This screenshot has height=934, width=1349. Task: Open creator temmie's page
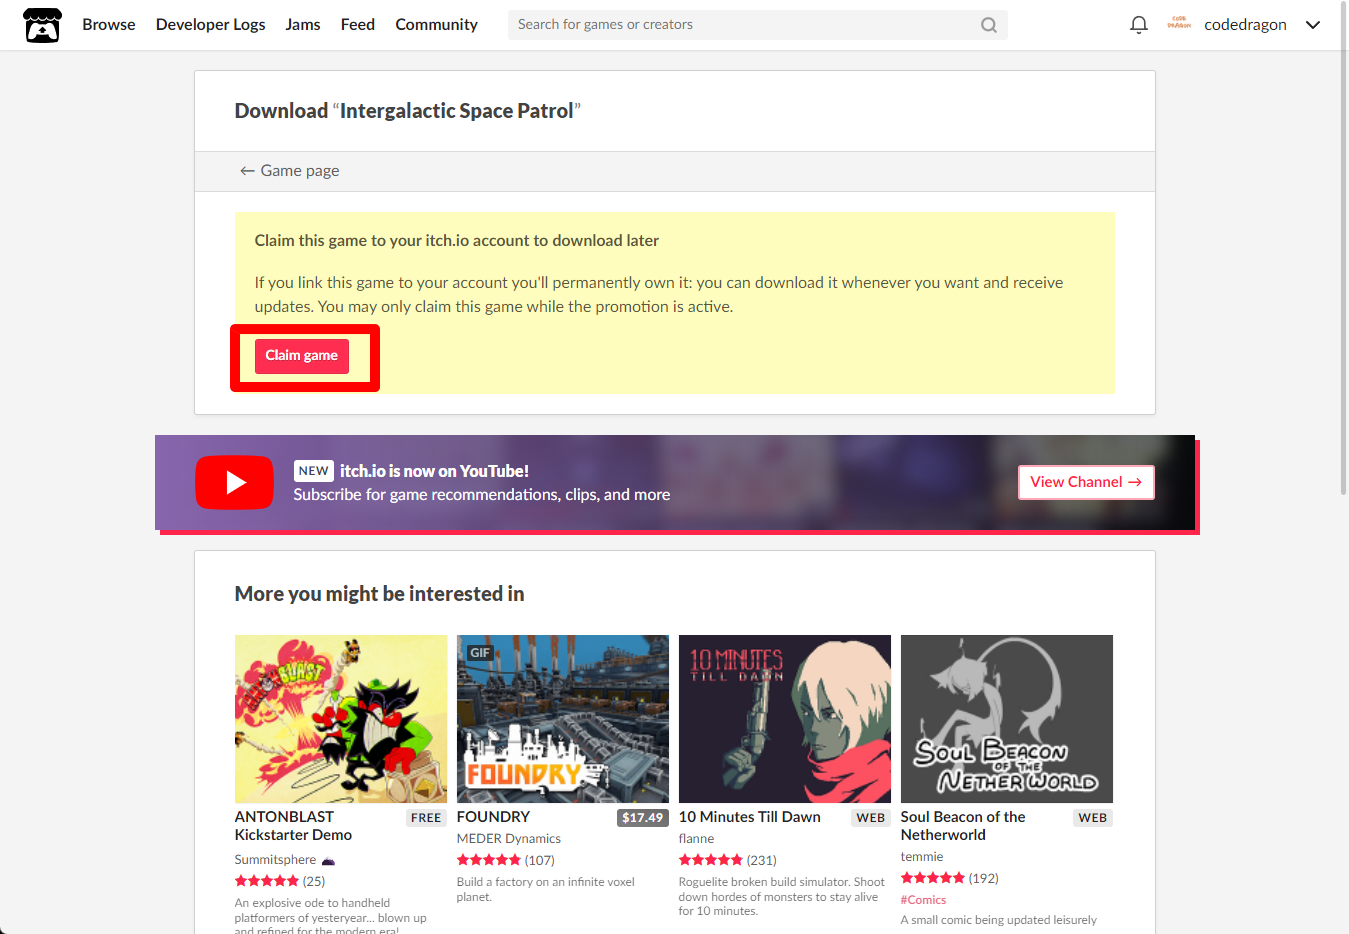(922, 857)
